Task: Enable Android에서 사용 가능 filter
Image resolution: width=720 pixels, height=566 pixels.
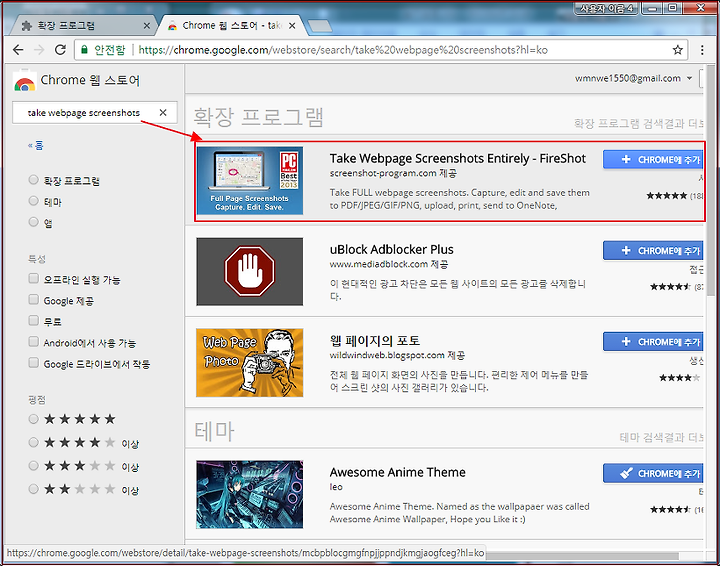Action: tap(33, 341)
